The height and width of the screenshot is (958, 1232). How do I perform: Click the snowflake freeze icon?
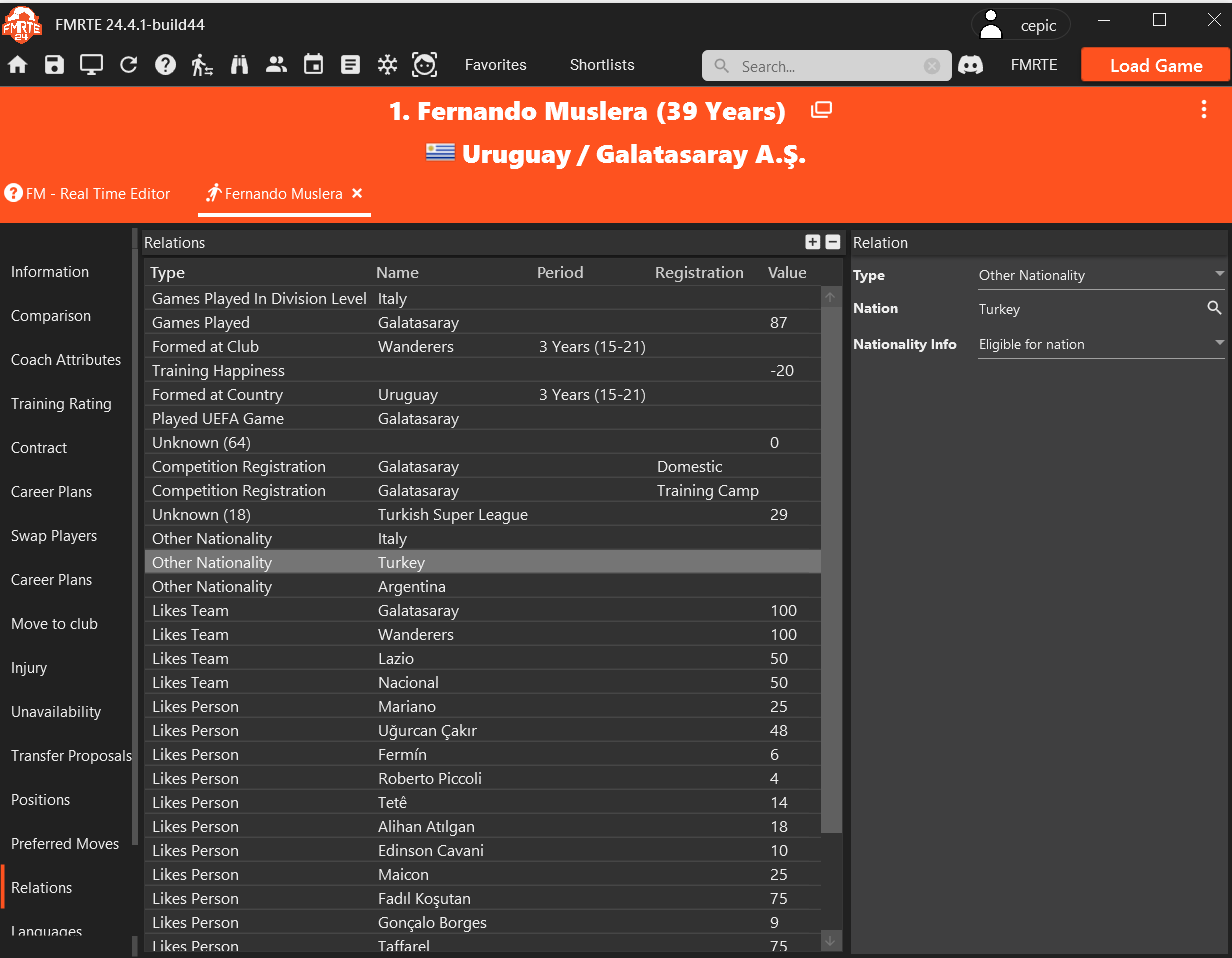click(x=387, y=65)
